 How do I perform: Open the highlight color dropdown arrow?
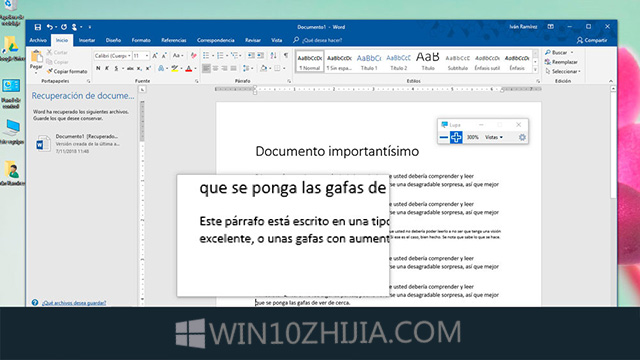click(x=181, y=68)
